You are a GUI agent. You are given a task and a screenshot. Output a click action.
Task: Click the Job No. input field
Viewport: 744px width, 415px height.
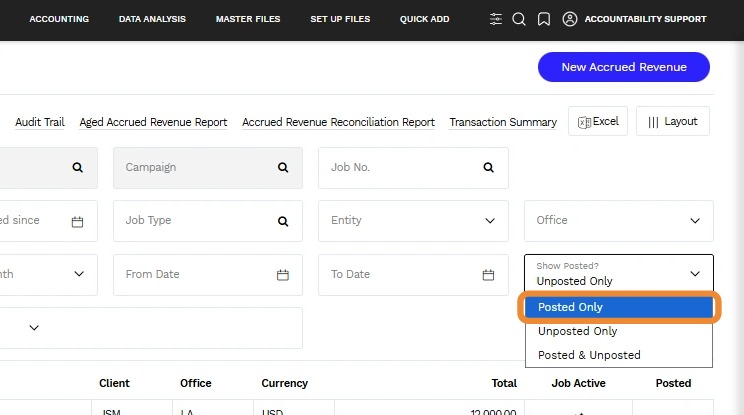click(x=400, y=168)
